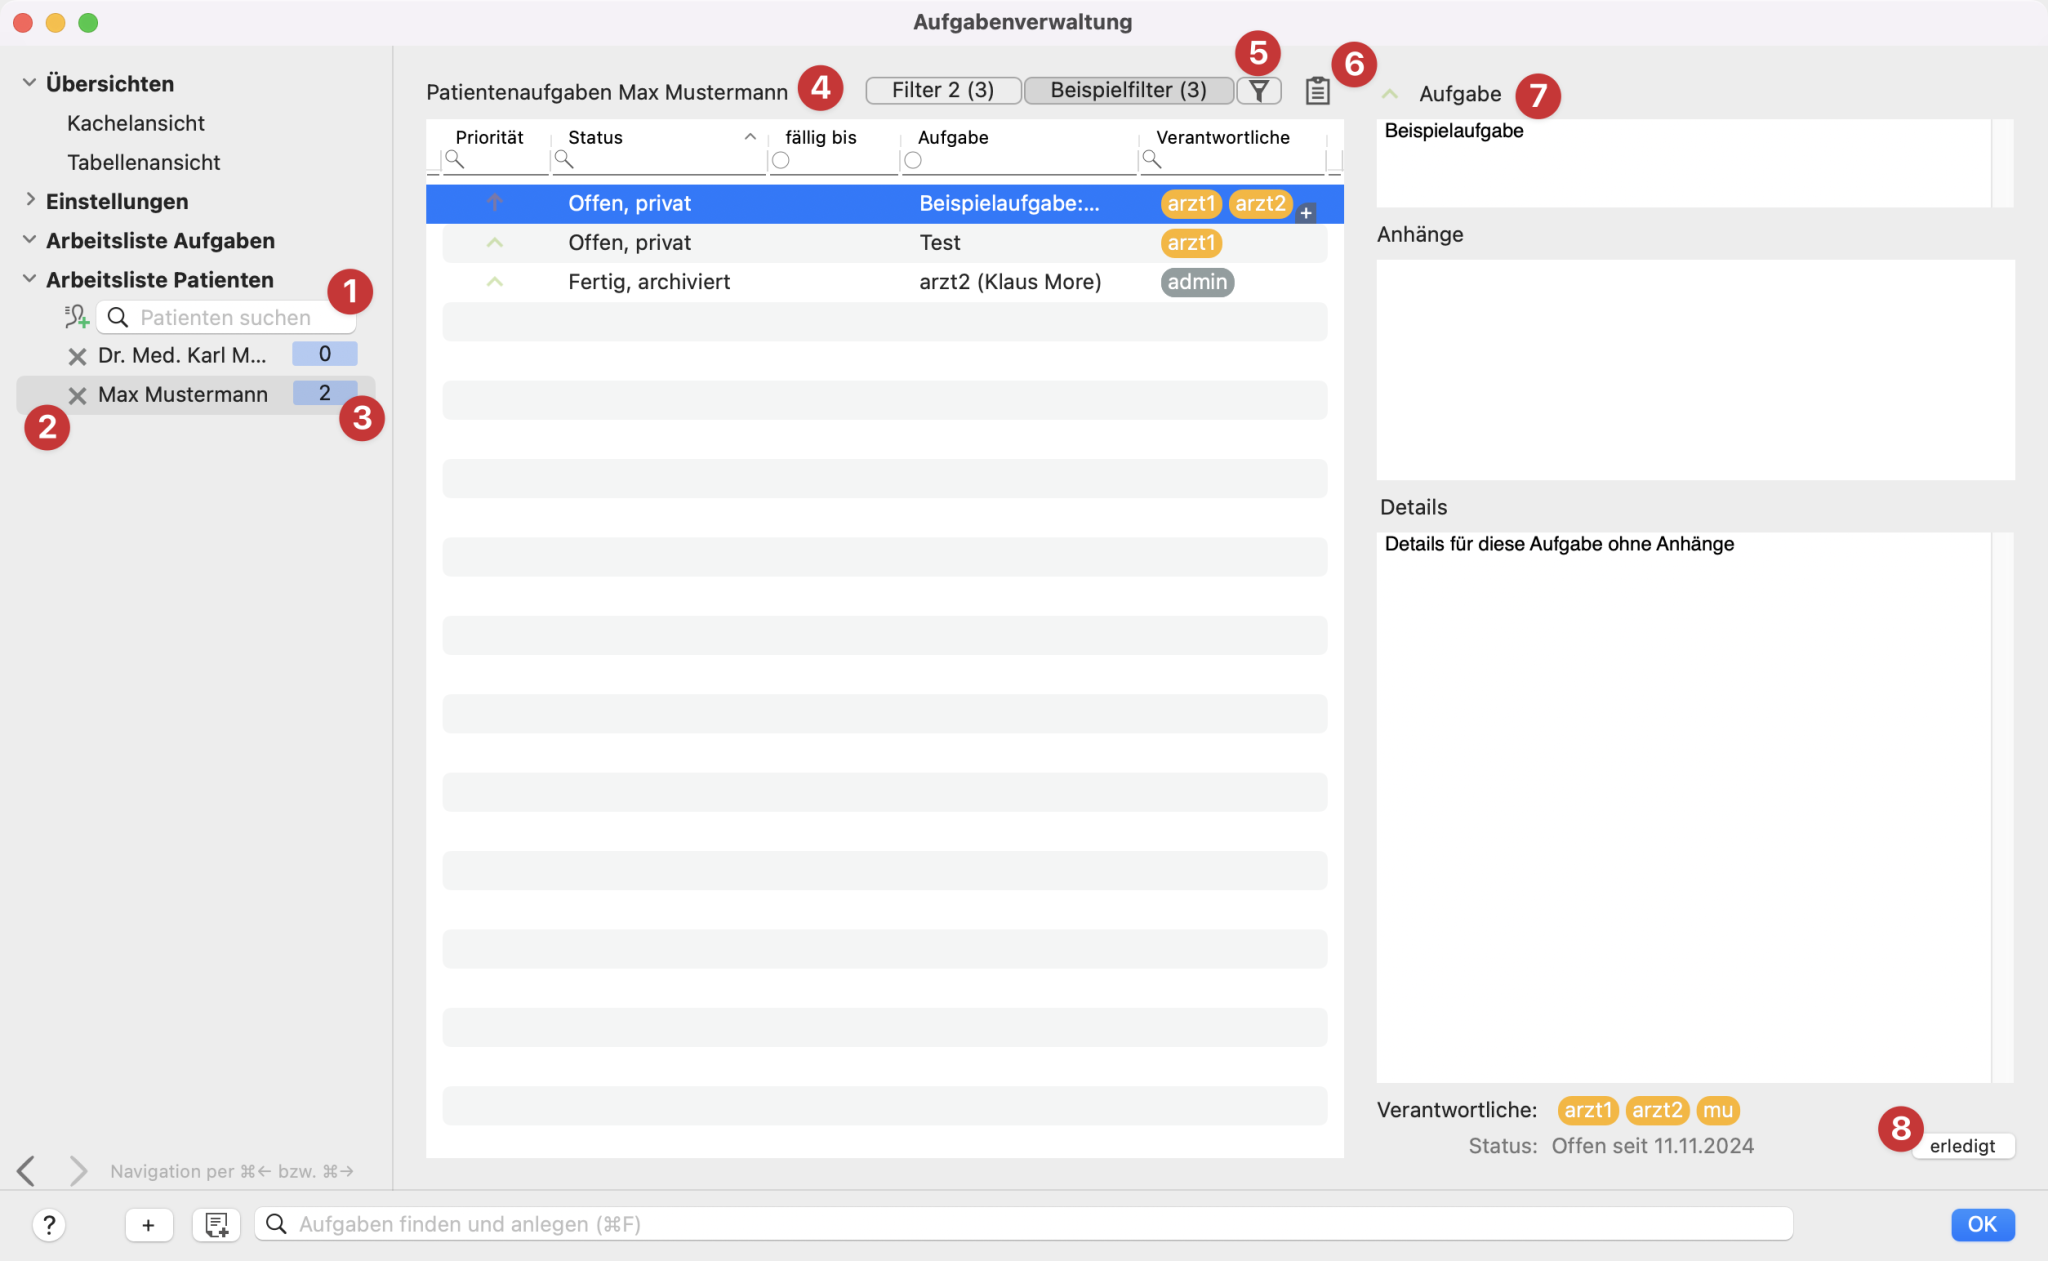The height and width of the screenshot is (1261, 2048).
Task: Open the Tabellenansicht view
Action: 143,162
